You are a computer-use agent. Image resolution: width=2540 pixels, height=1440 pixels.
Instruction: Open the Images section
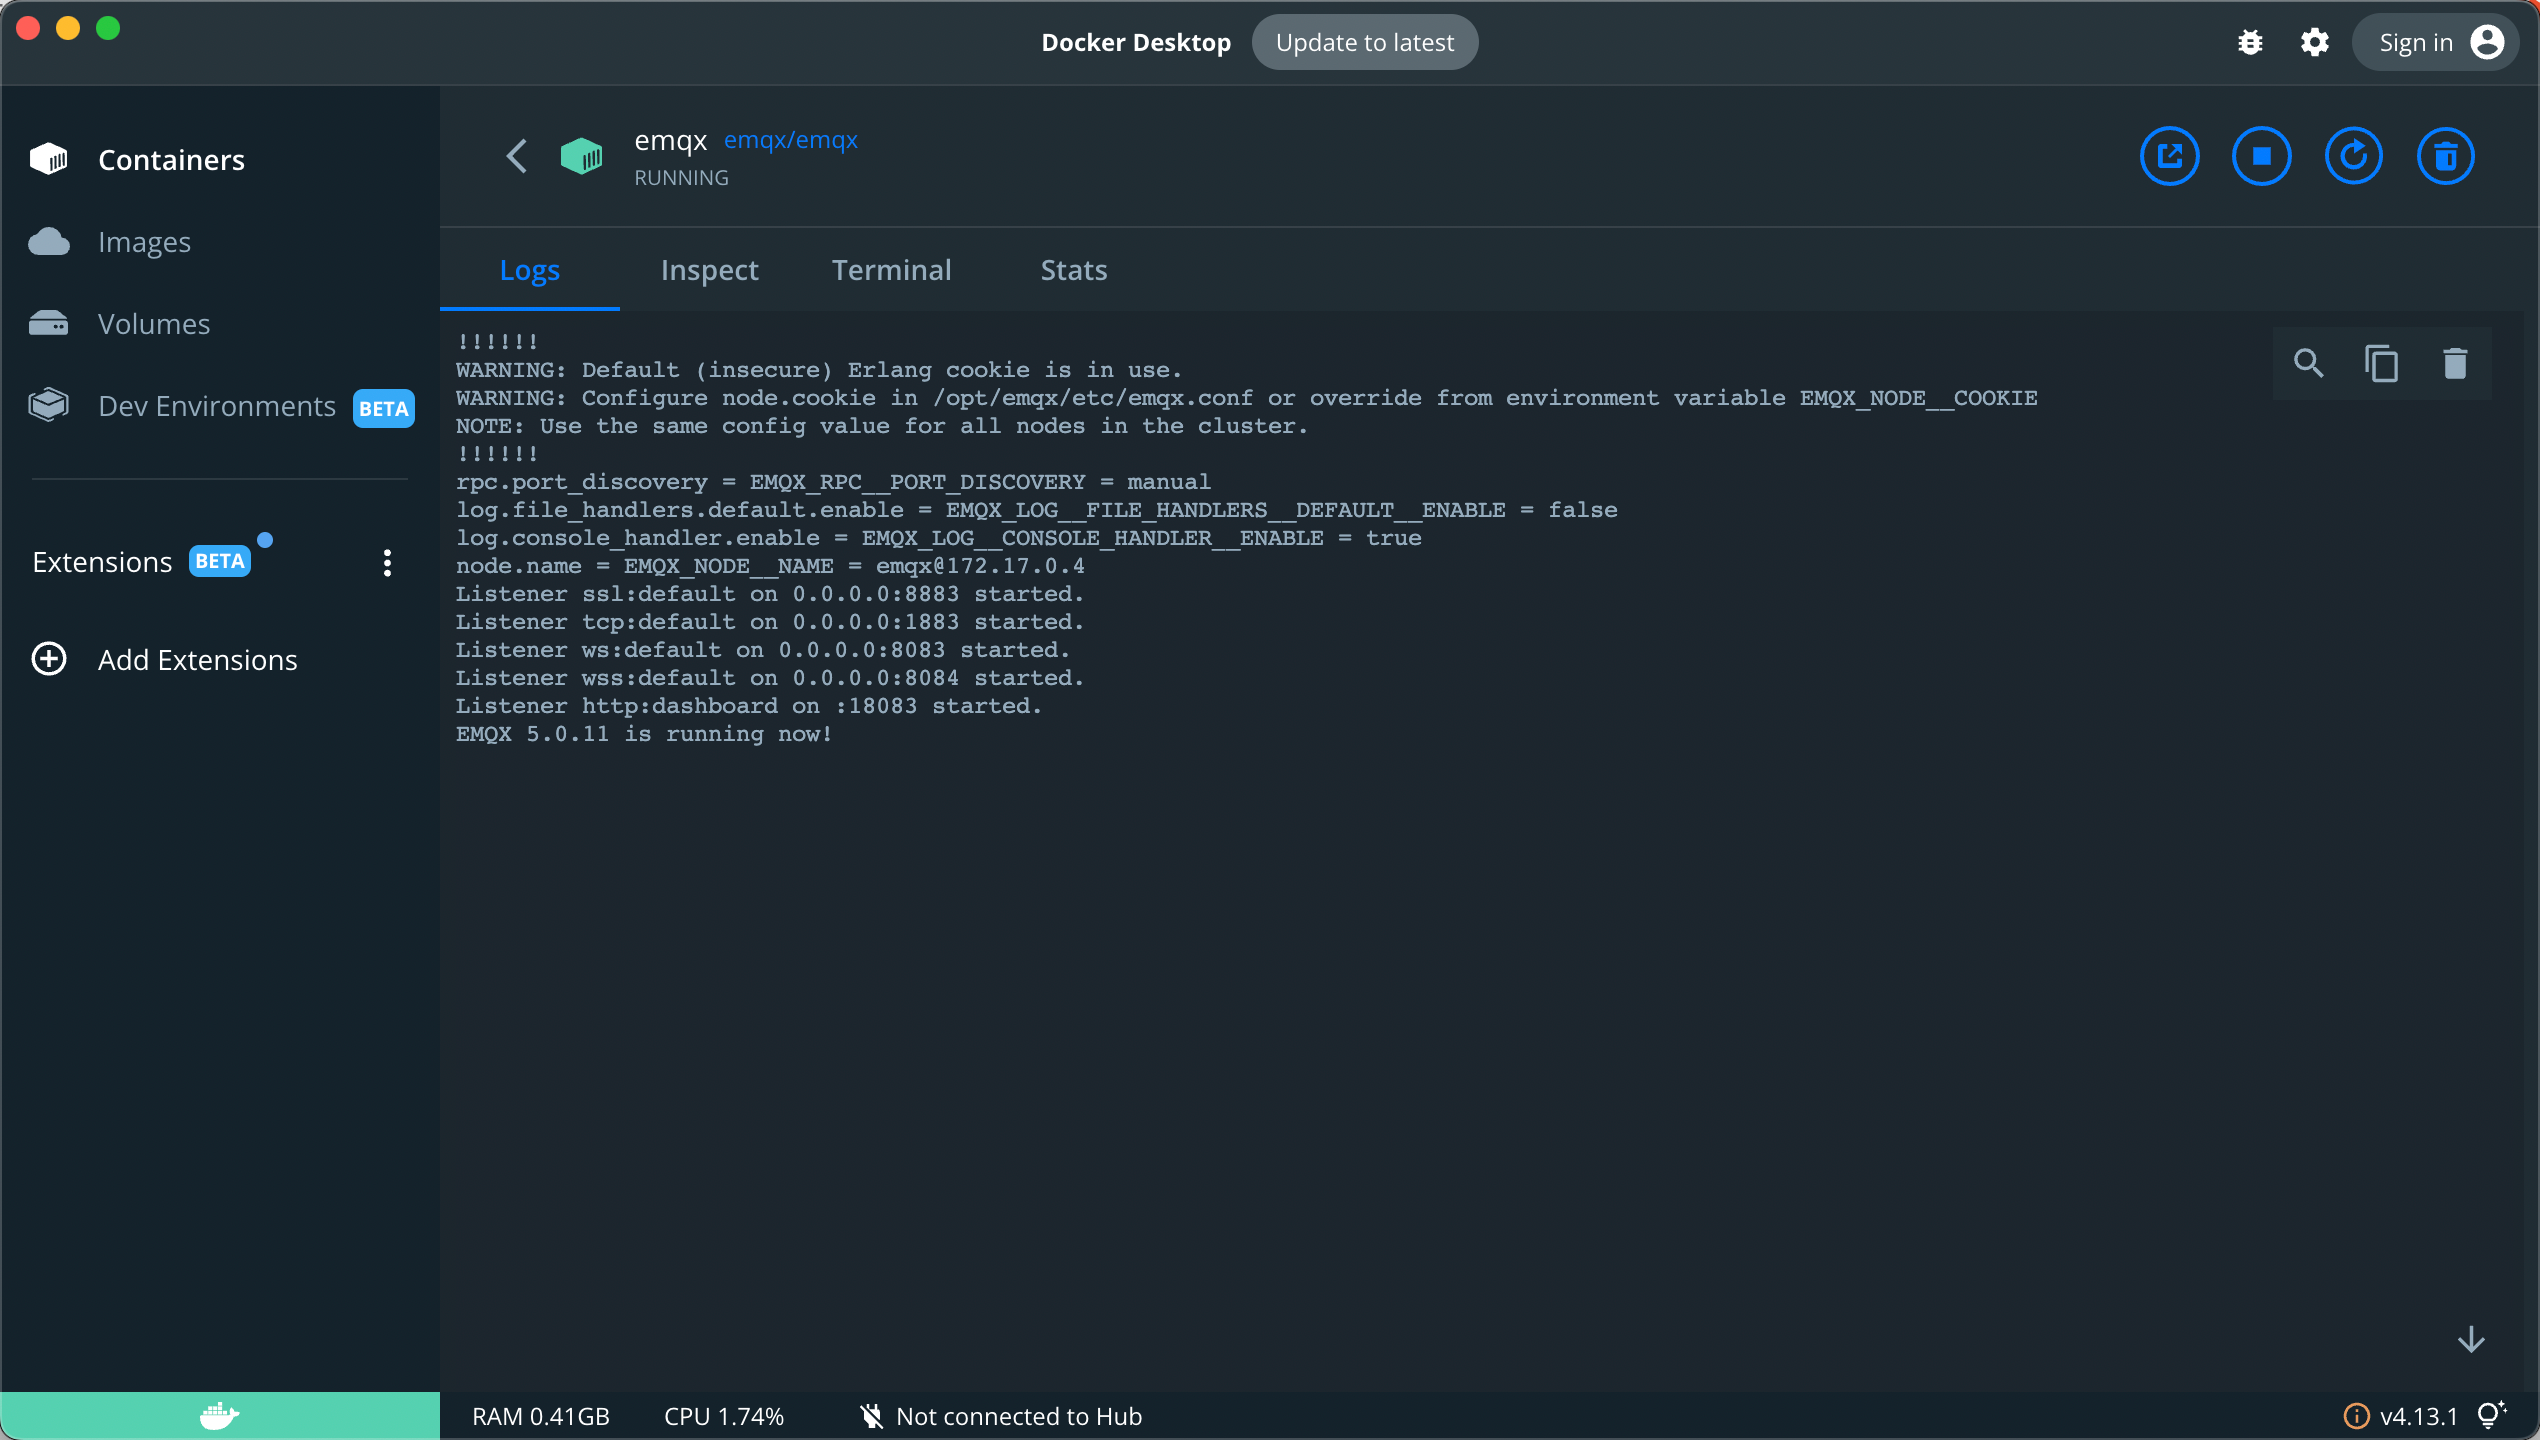[143, 241]
